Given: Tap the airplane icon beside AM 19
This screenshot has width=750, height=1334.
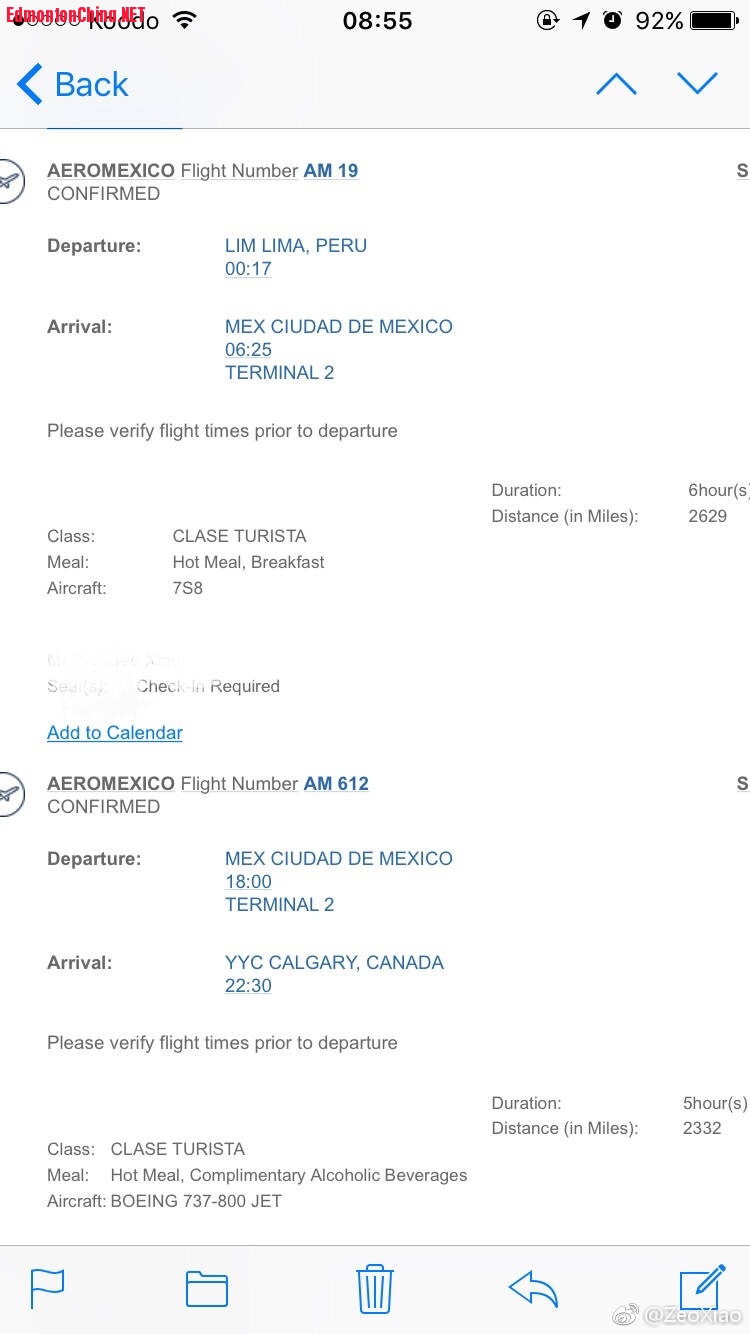Looking at the screenshot, I should tap(8, 182).
